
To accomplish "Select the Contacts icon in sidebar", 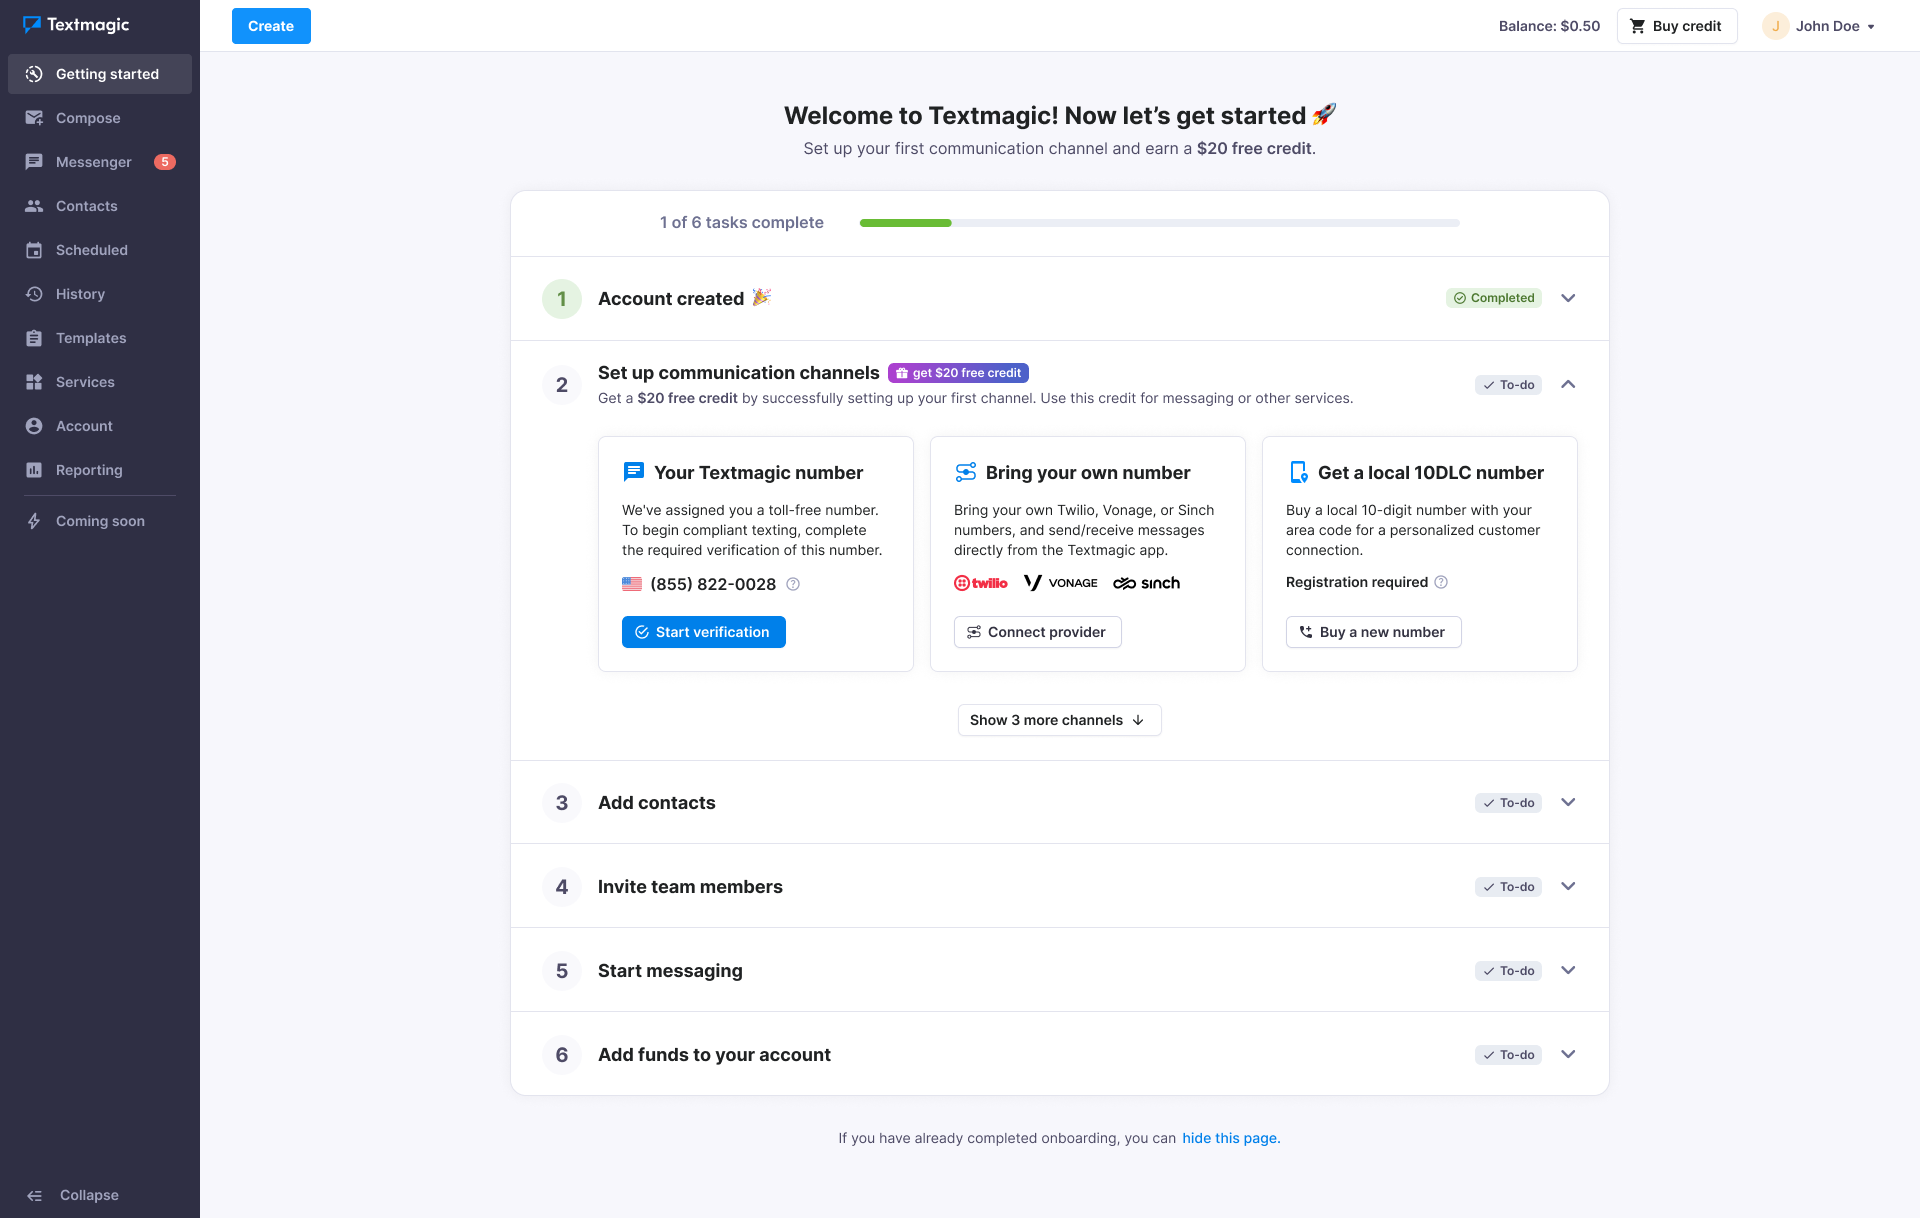I will click(35, 206).
